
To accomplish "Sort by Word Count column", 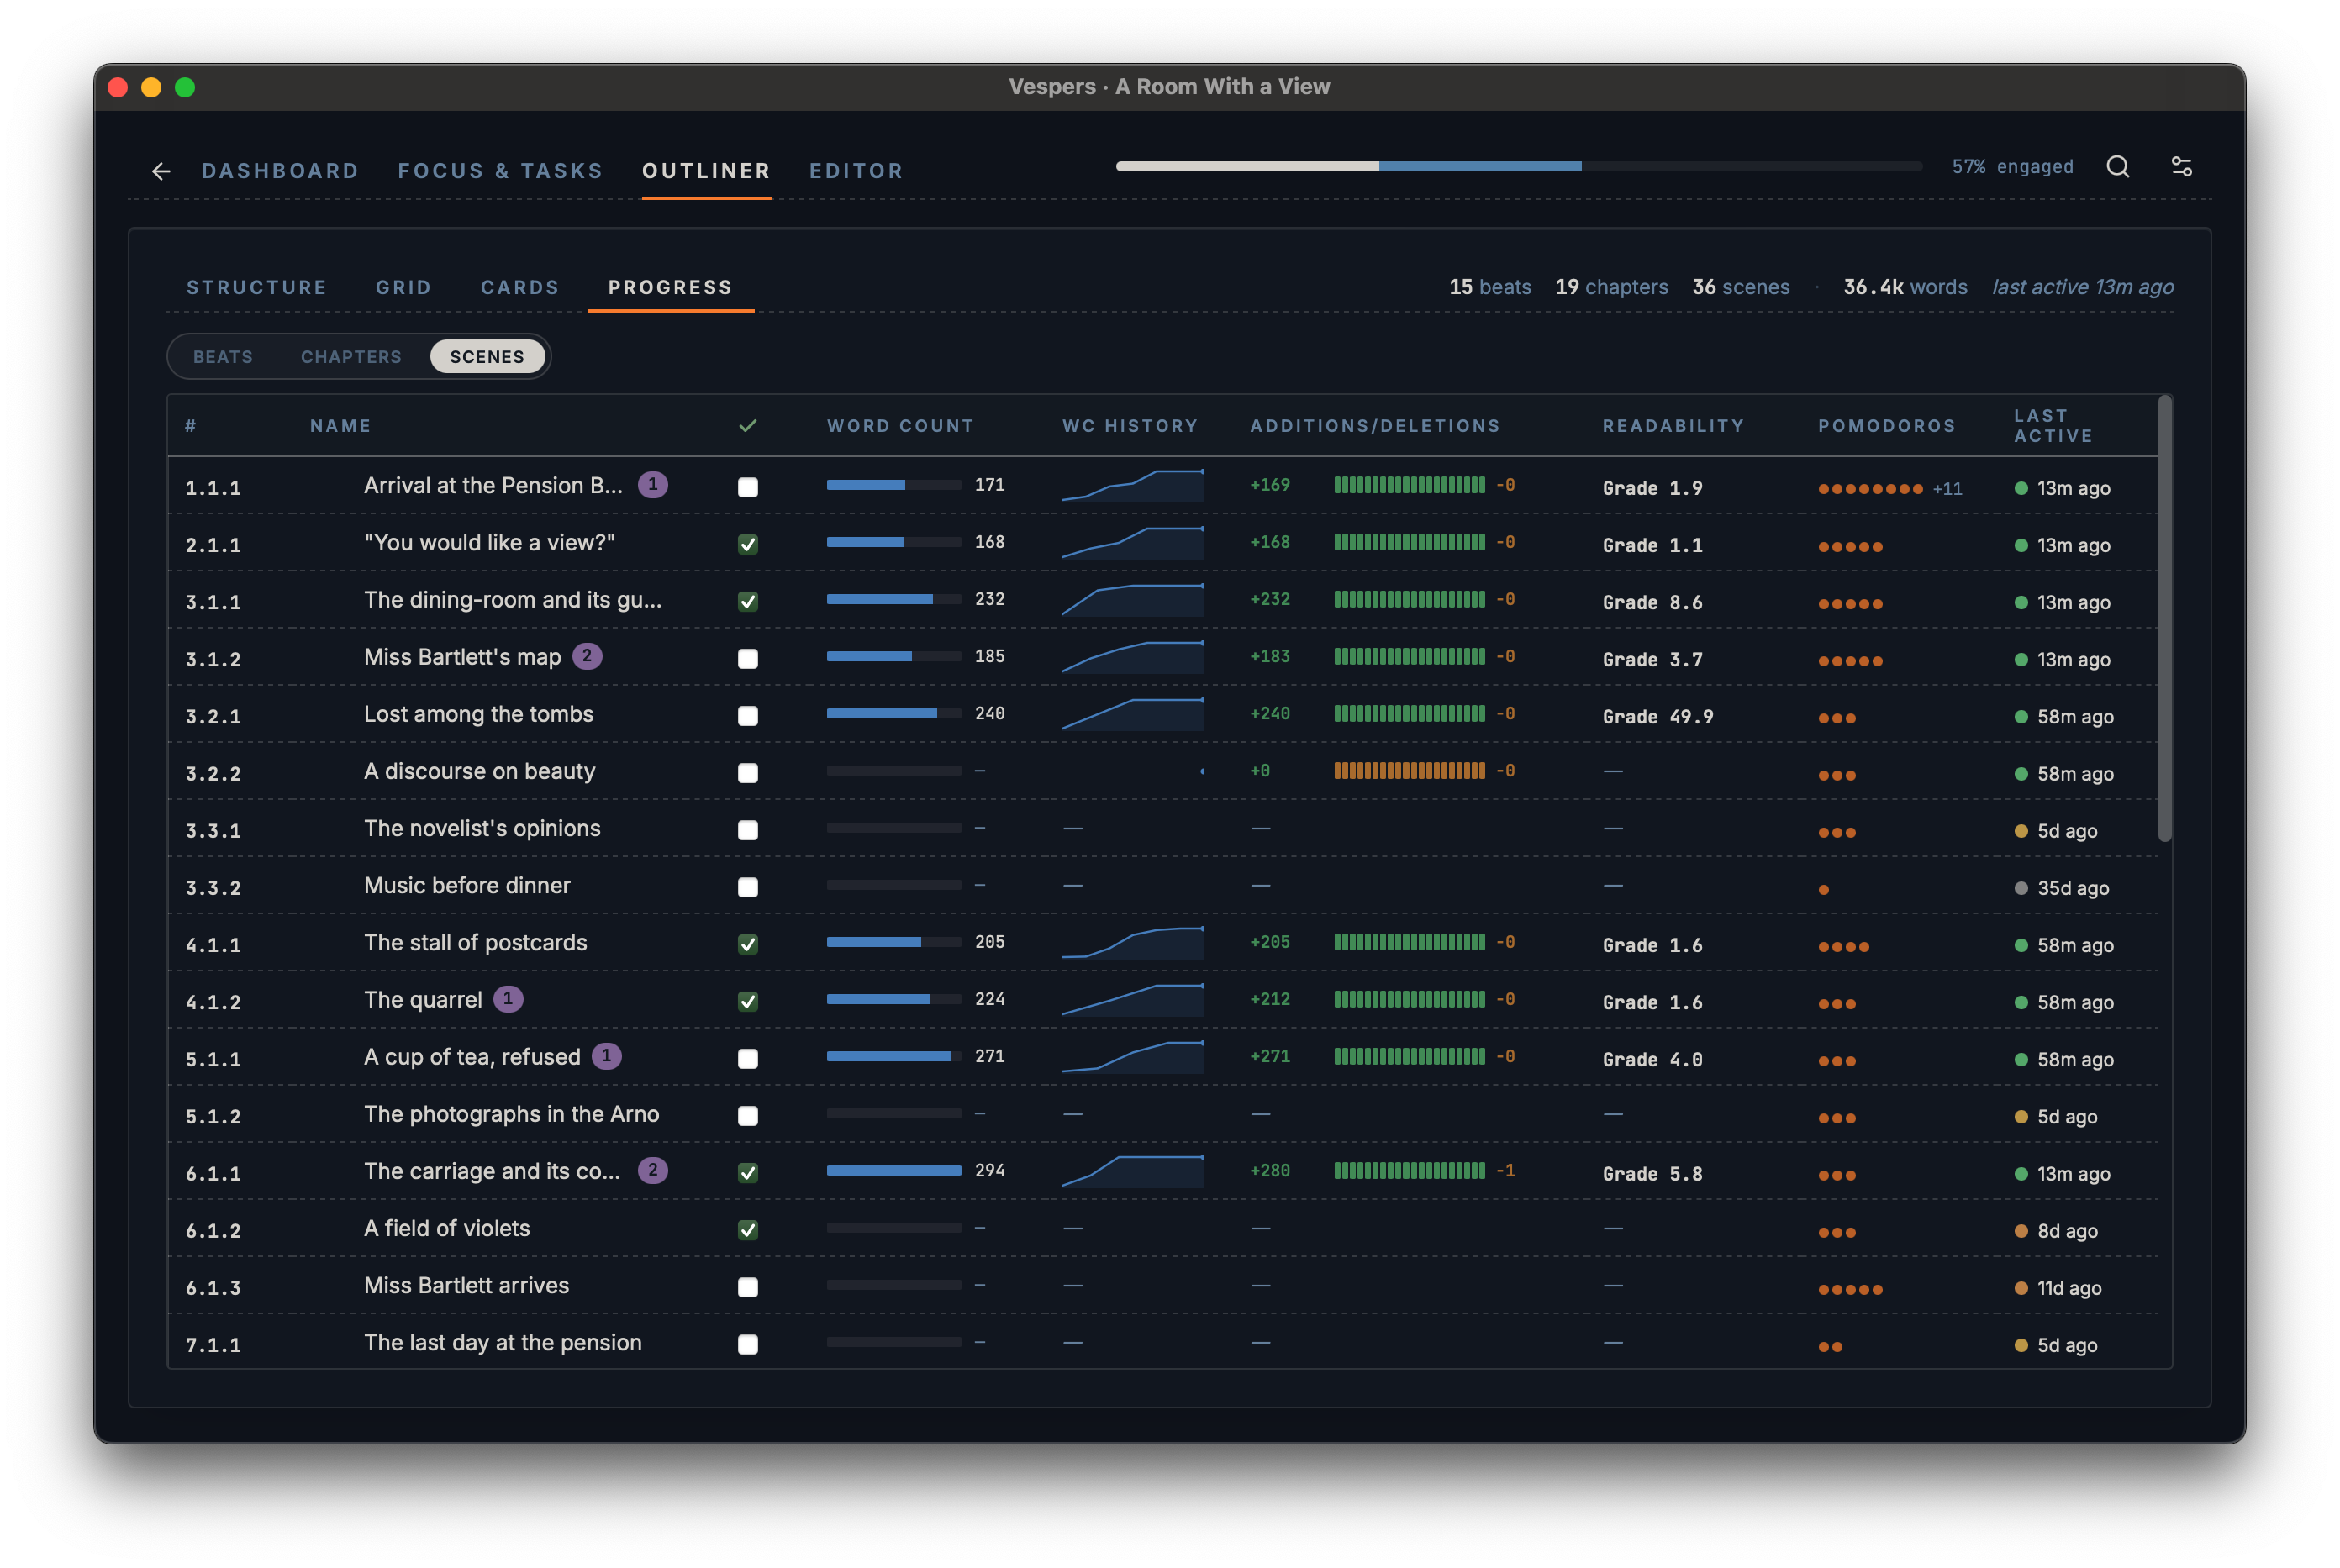I will tap(900, 426).
